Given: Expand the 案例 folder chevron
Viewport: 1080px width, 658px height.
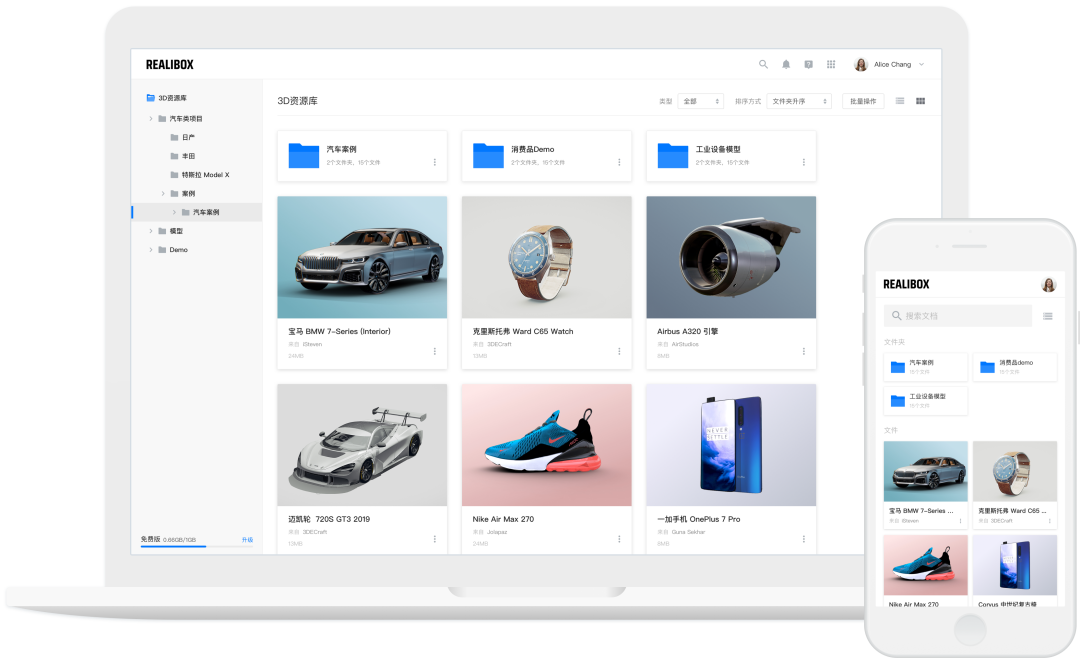Looking at the screenshot, I should [x=163, y=194].
